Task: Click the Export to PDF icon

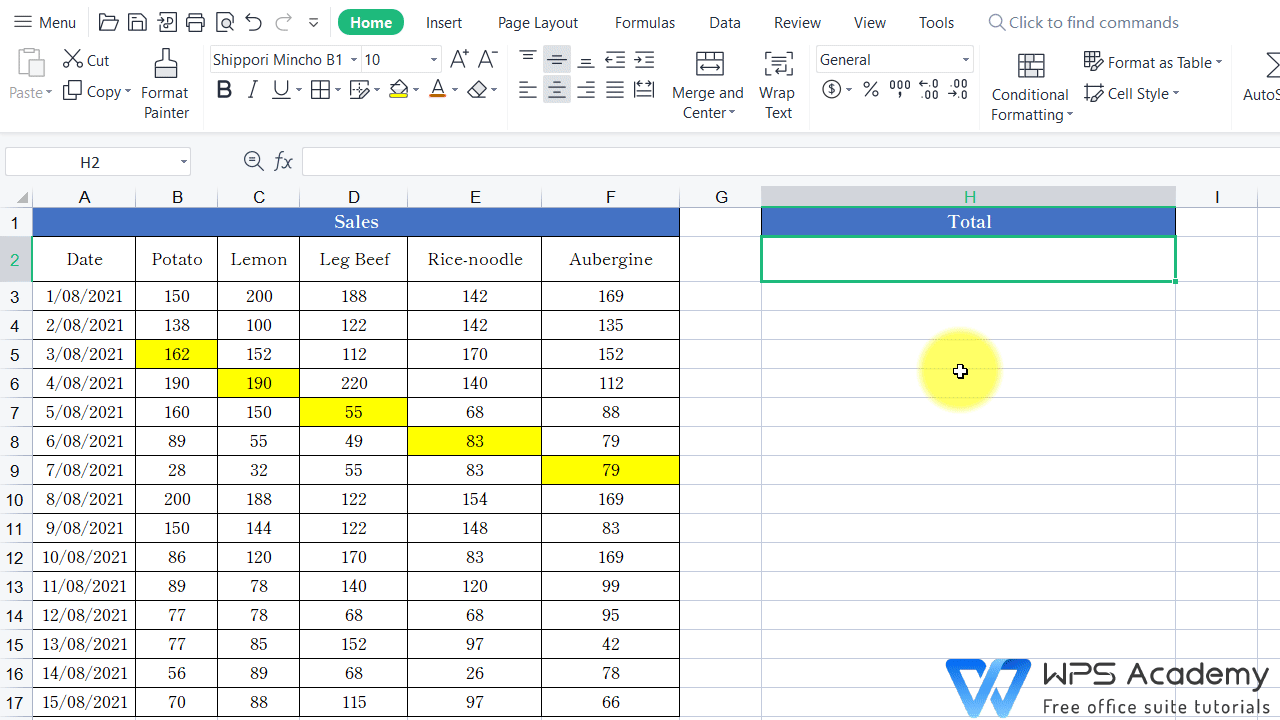Action: tap(167, 22)
